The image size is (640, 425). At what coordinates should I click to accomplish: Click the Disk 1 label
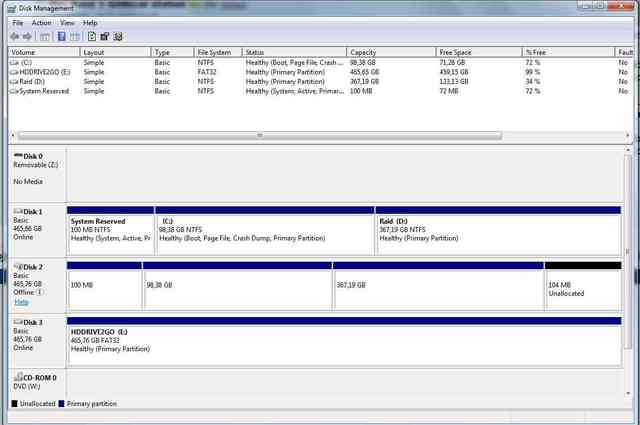click(33, 212)
